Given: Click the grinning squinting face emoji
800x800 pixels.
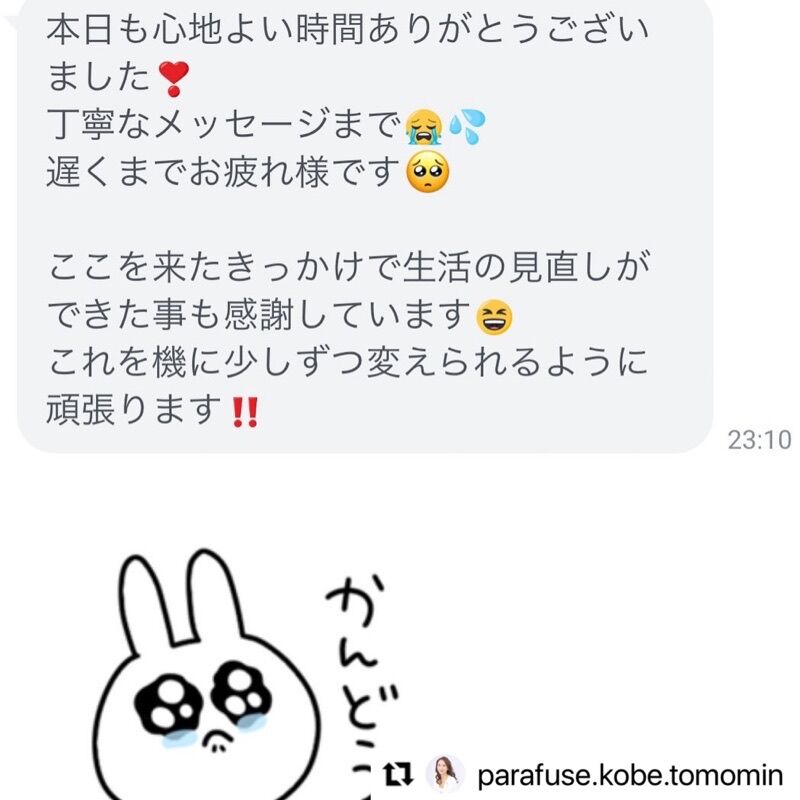Looking at the screenshot, I should 494,317.
